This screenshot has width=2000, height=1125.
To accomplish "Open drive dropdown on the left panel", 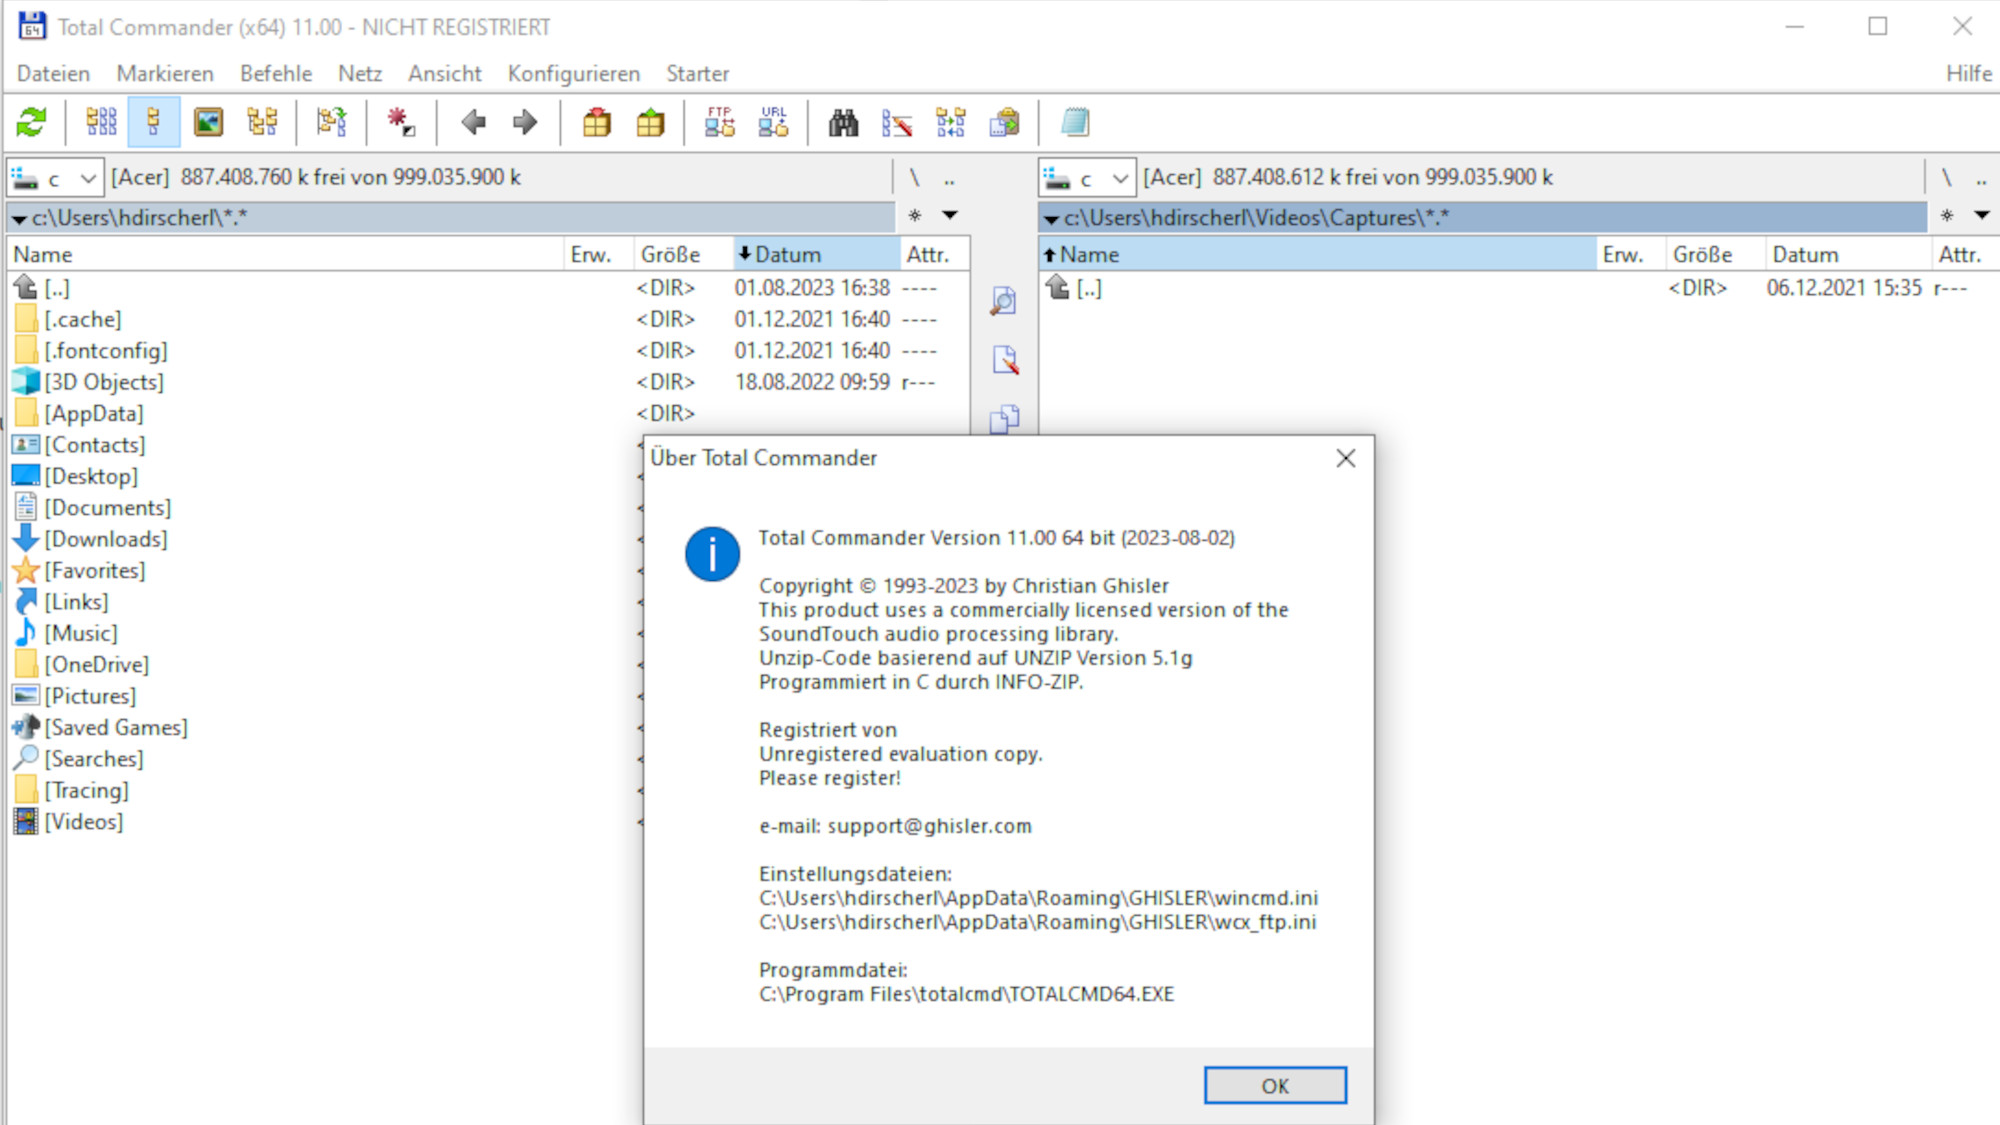I will (88, 177).
